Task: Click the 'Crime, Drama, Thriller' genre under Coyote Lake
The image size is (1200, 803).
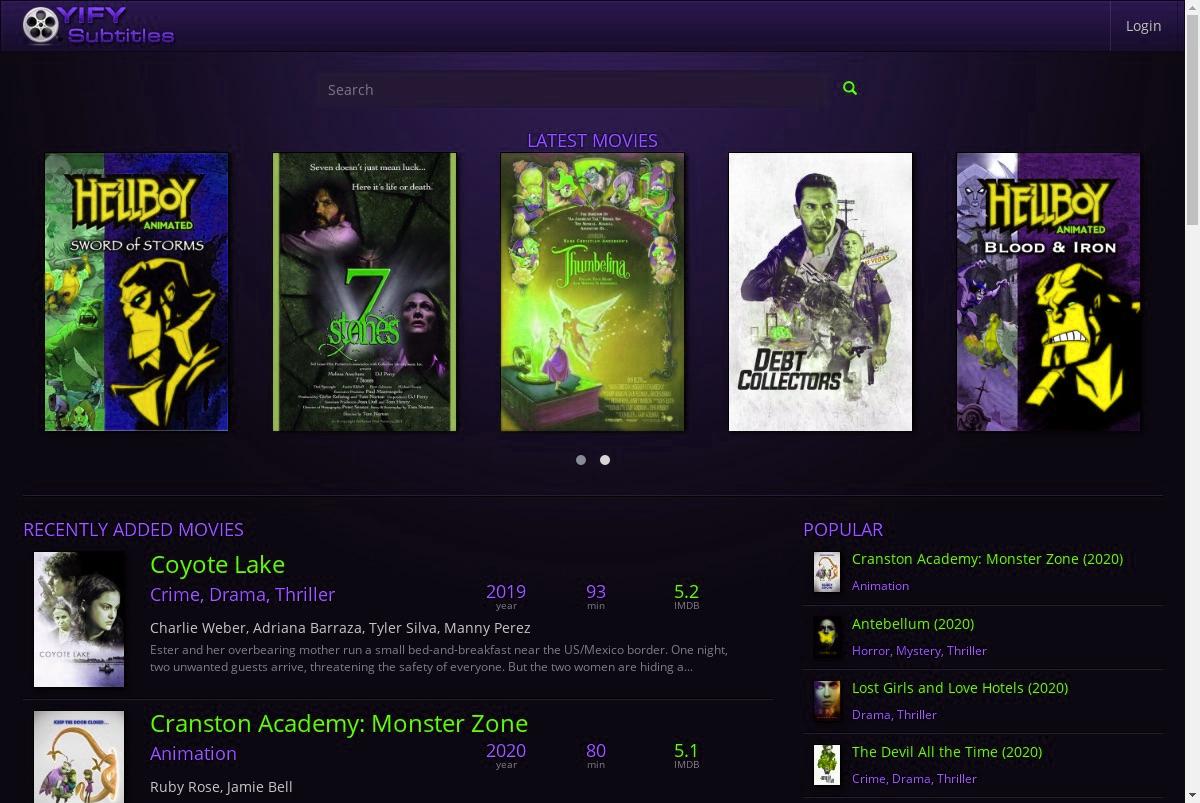Action: coord(242,594)
